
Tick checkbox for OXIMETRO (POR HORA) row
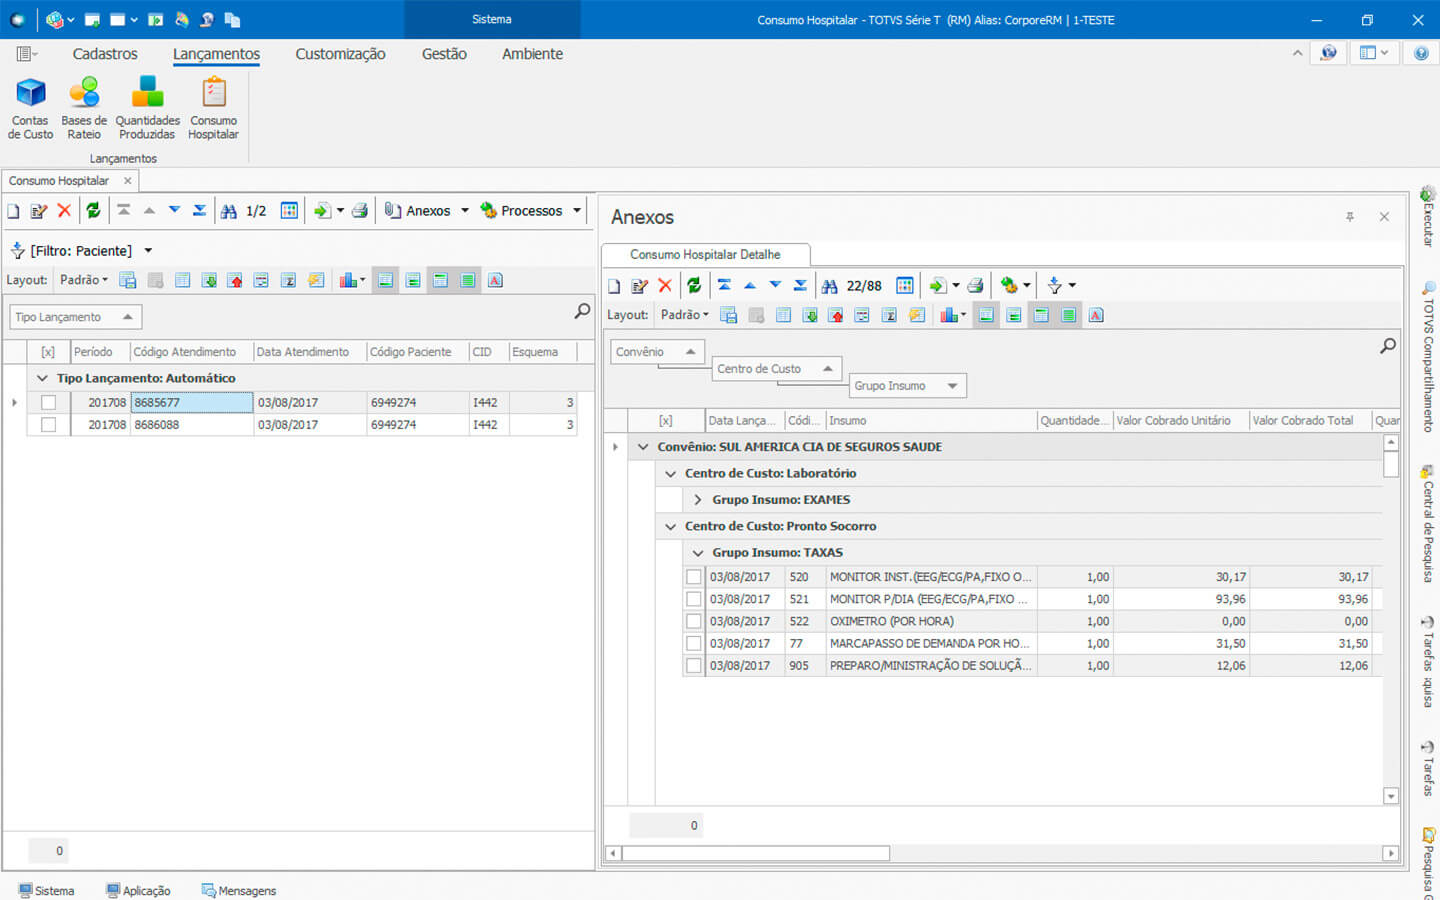click(x=694, y=622)
